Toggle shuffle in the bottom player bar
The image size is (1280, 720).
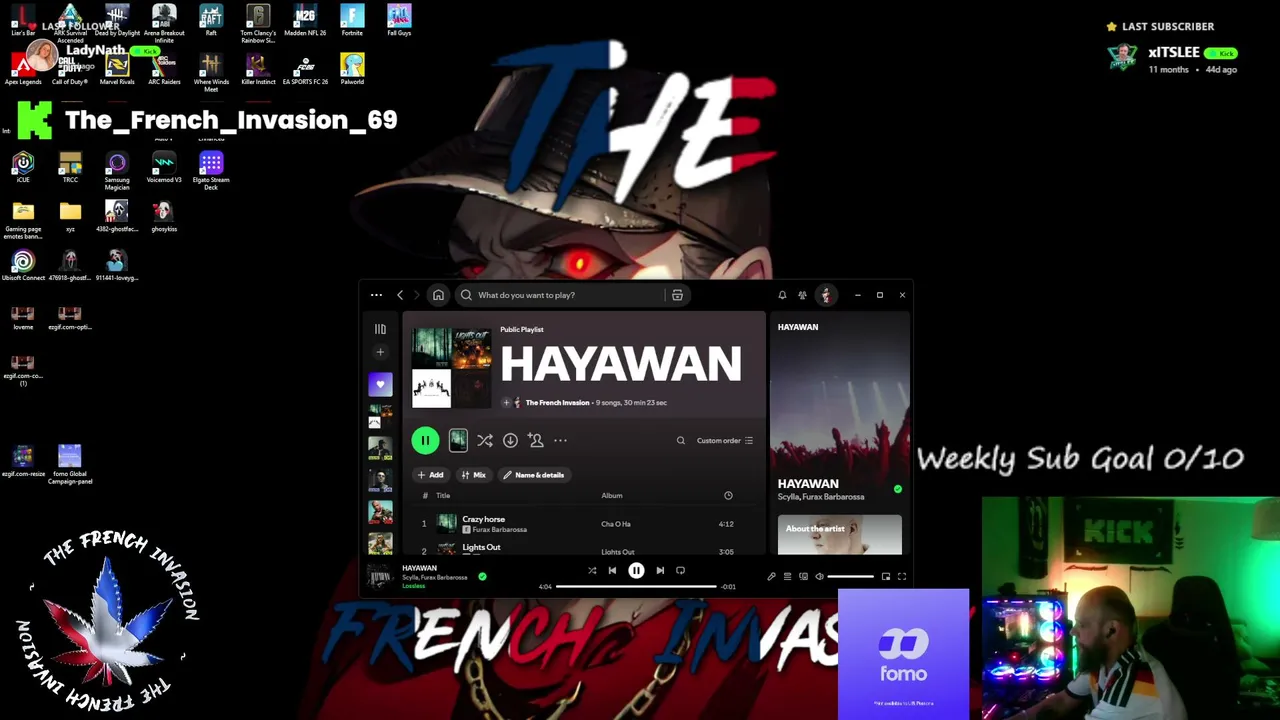coord(592,570)
